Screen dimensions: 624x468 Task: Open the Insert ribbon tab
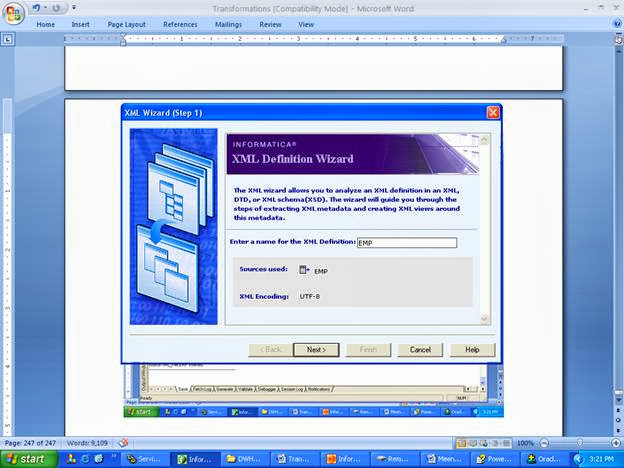click(x=80, y=25)
